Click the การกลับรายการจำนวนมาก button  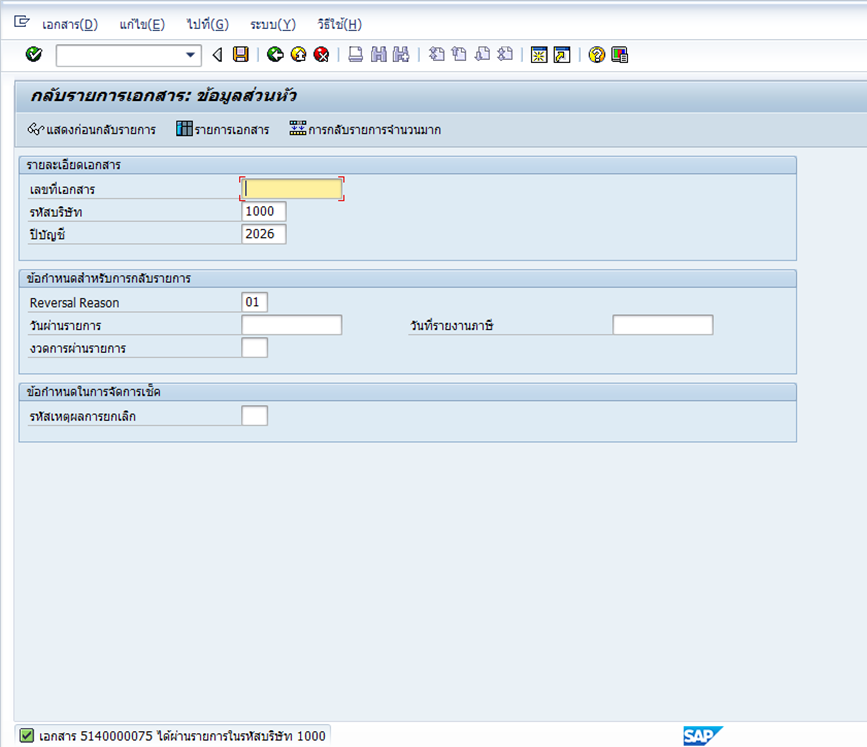coord(365,129)
